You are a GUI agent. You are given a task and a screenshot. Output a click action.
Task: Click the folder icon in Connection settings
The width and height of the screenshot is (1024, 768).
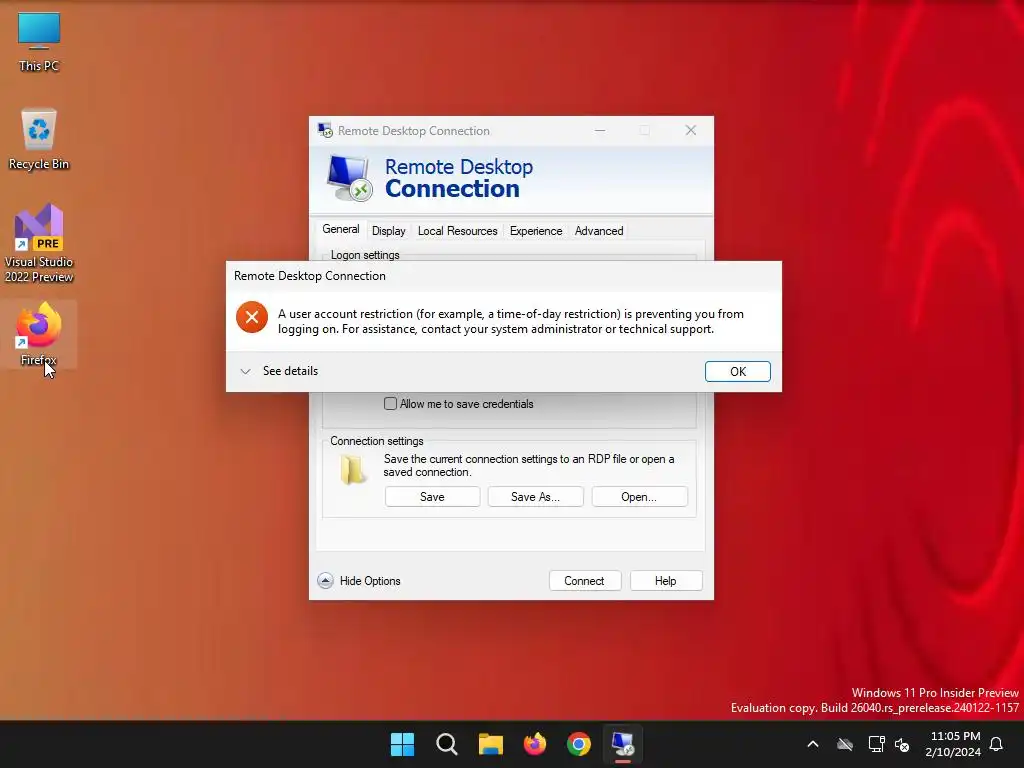click(353, 470)
